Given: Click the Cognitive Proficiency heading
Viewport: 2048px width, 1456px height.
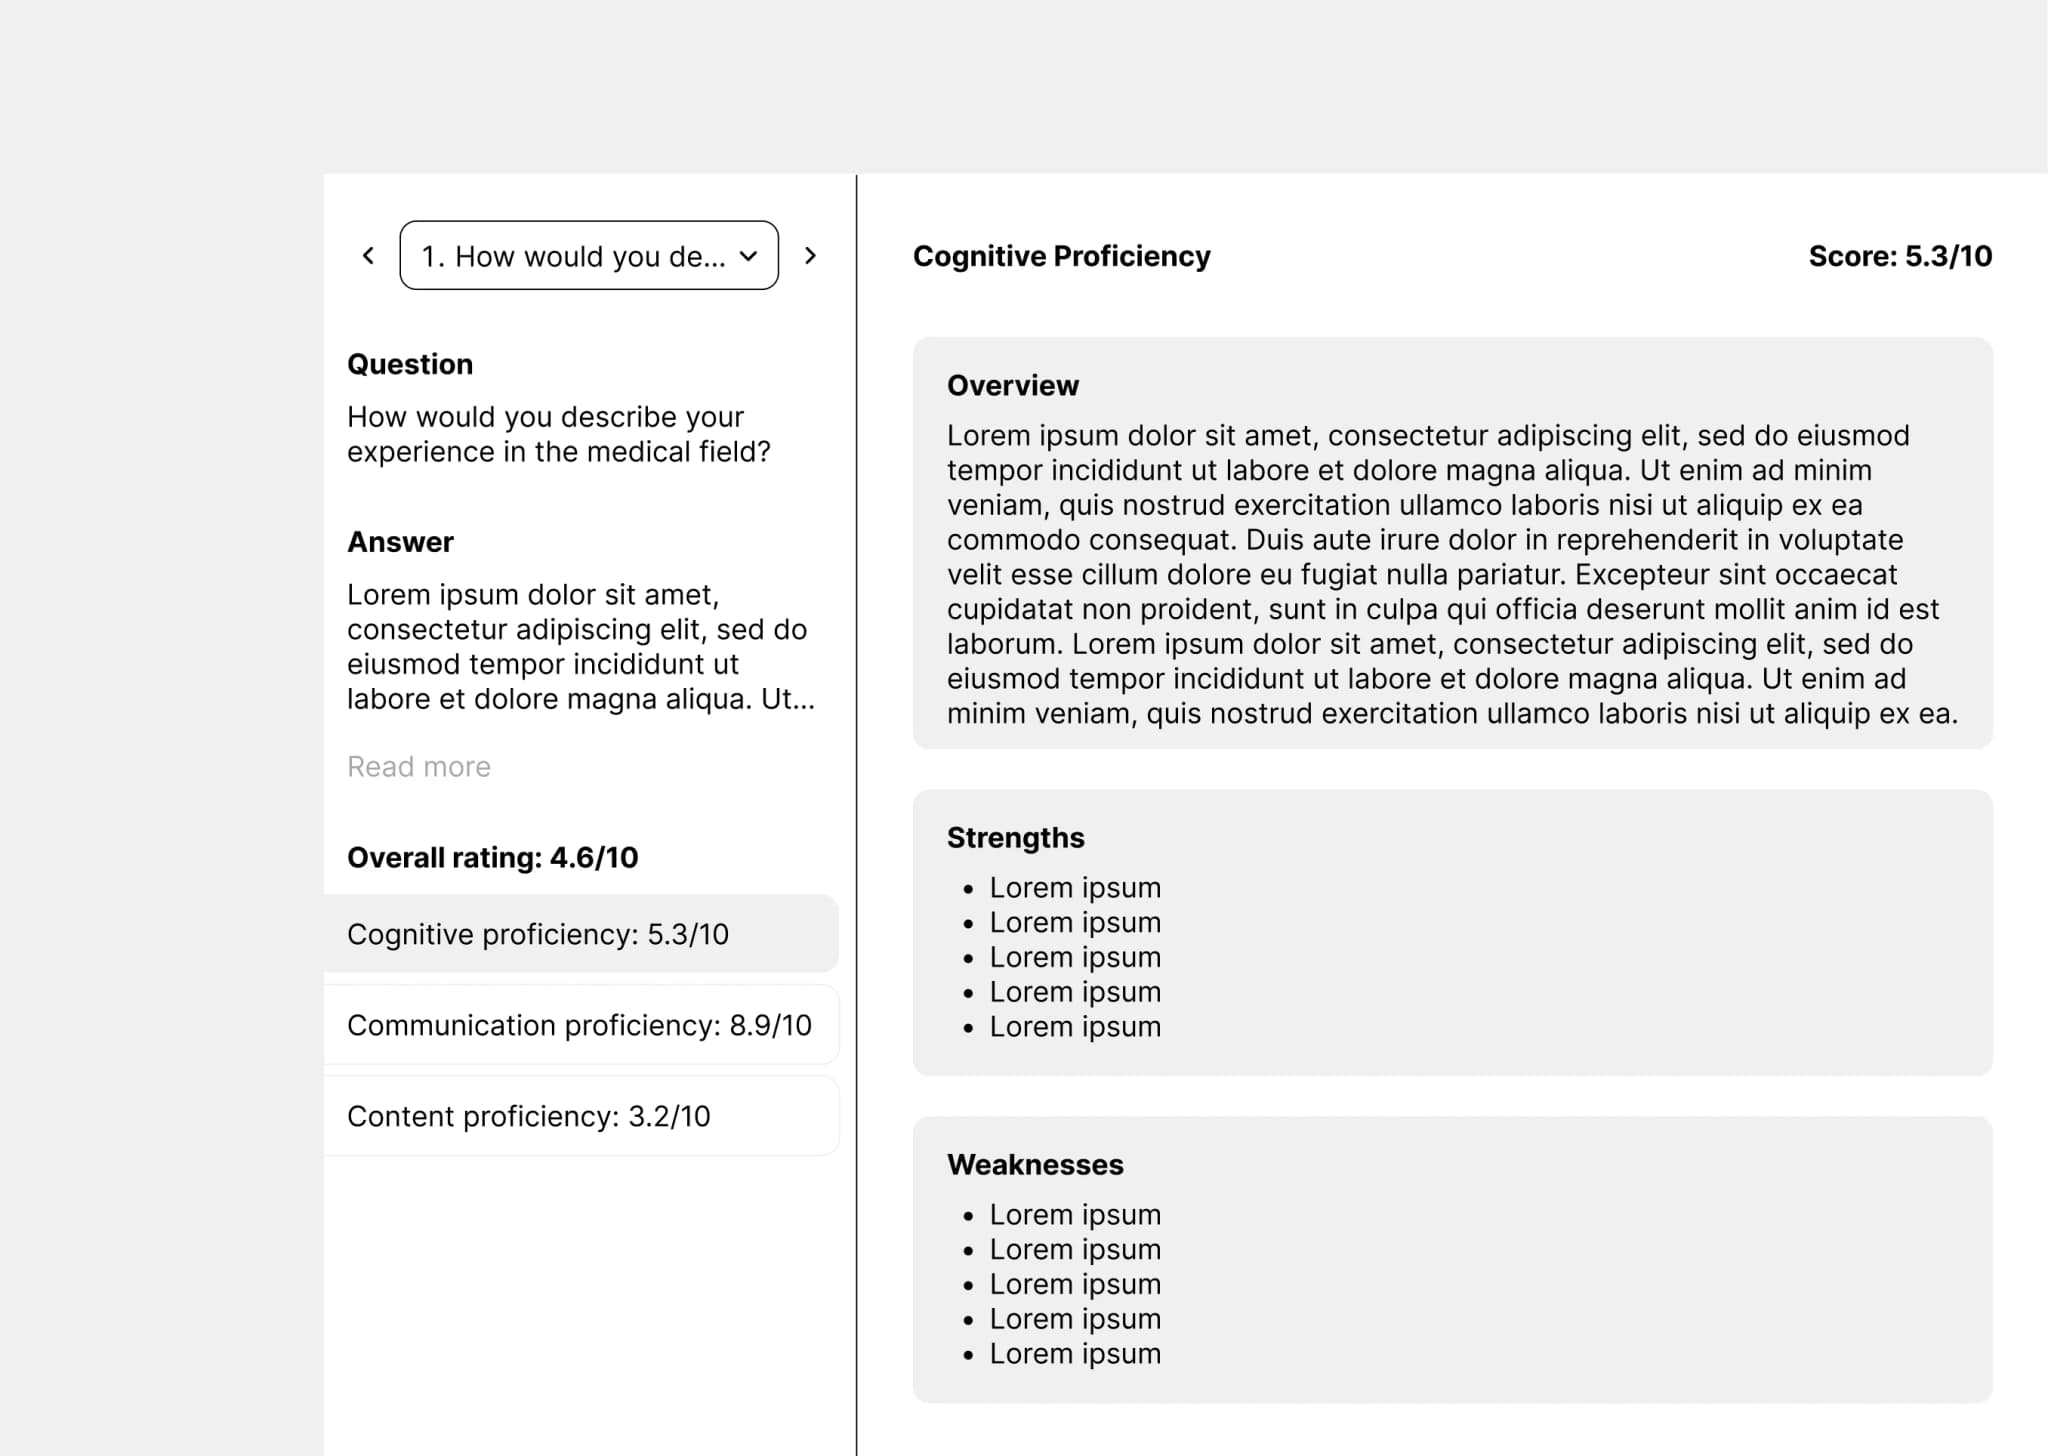Looking at the screenshot, I should point(1061,256).
